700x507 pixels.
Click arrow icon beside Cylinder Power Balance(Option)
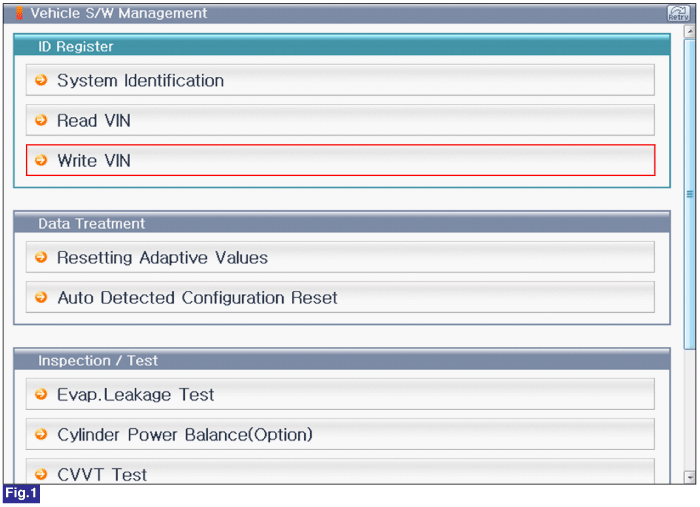coord(41,434)
